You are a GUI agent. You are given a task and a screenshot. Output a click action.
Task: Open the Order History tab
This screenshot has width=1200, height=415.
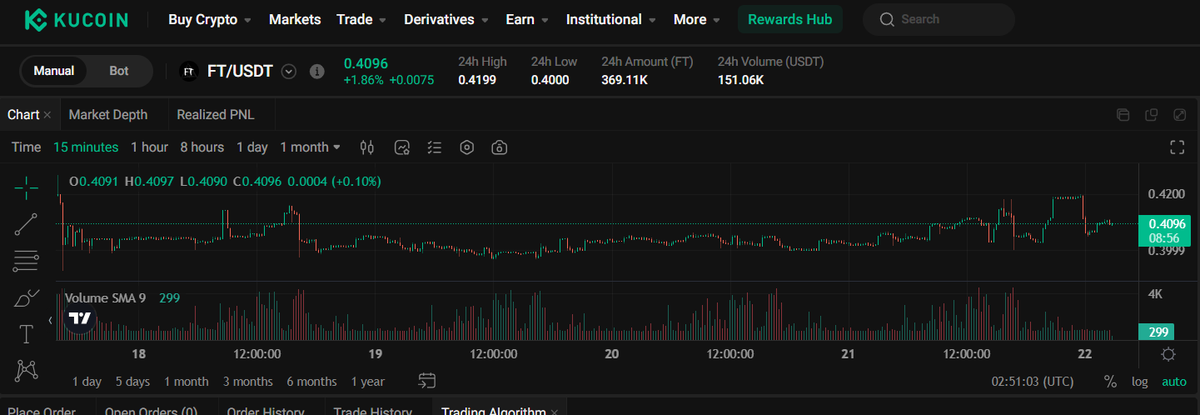(x=264, y=411)
